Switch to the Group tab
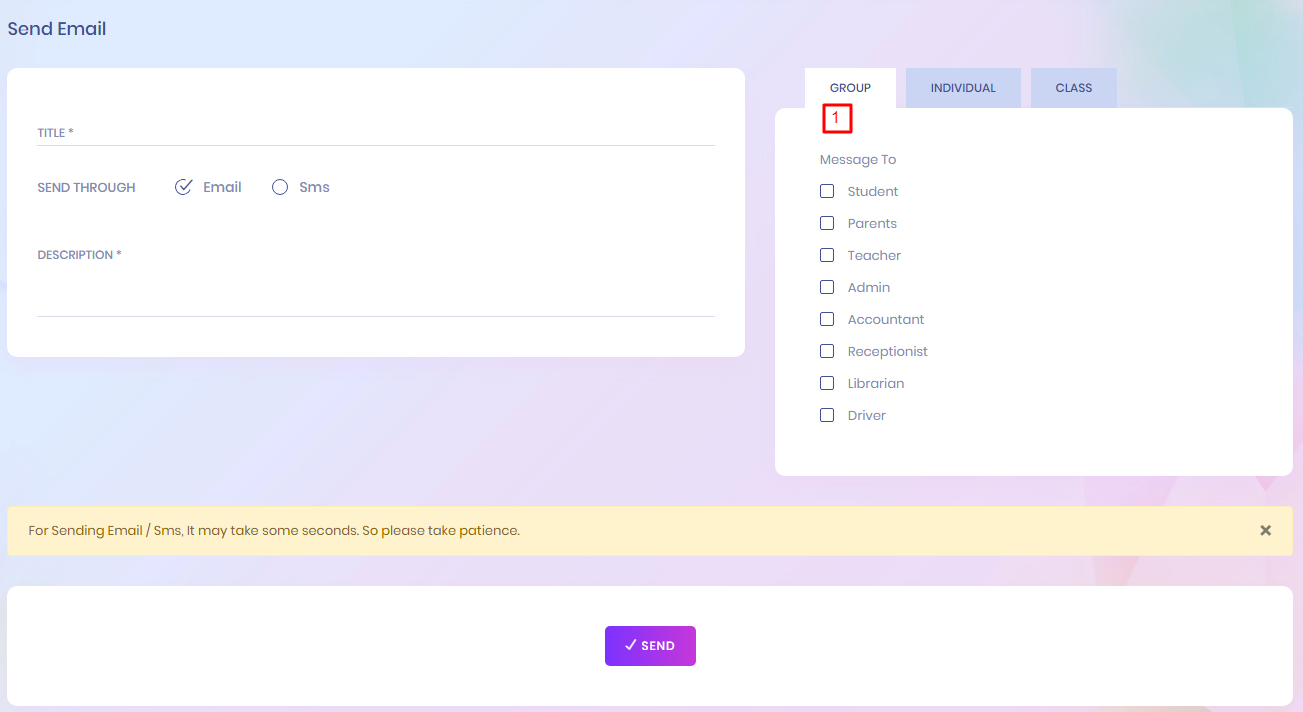Image resolution: width=1303 pixels, height=712 pixels. click(850, 88)
